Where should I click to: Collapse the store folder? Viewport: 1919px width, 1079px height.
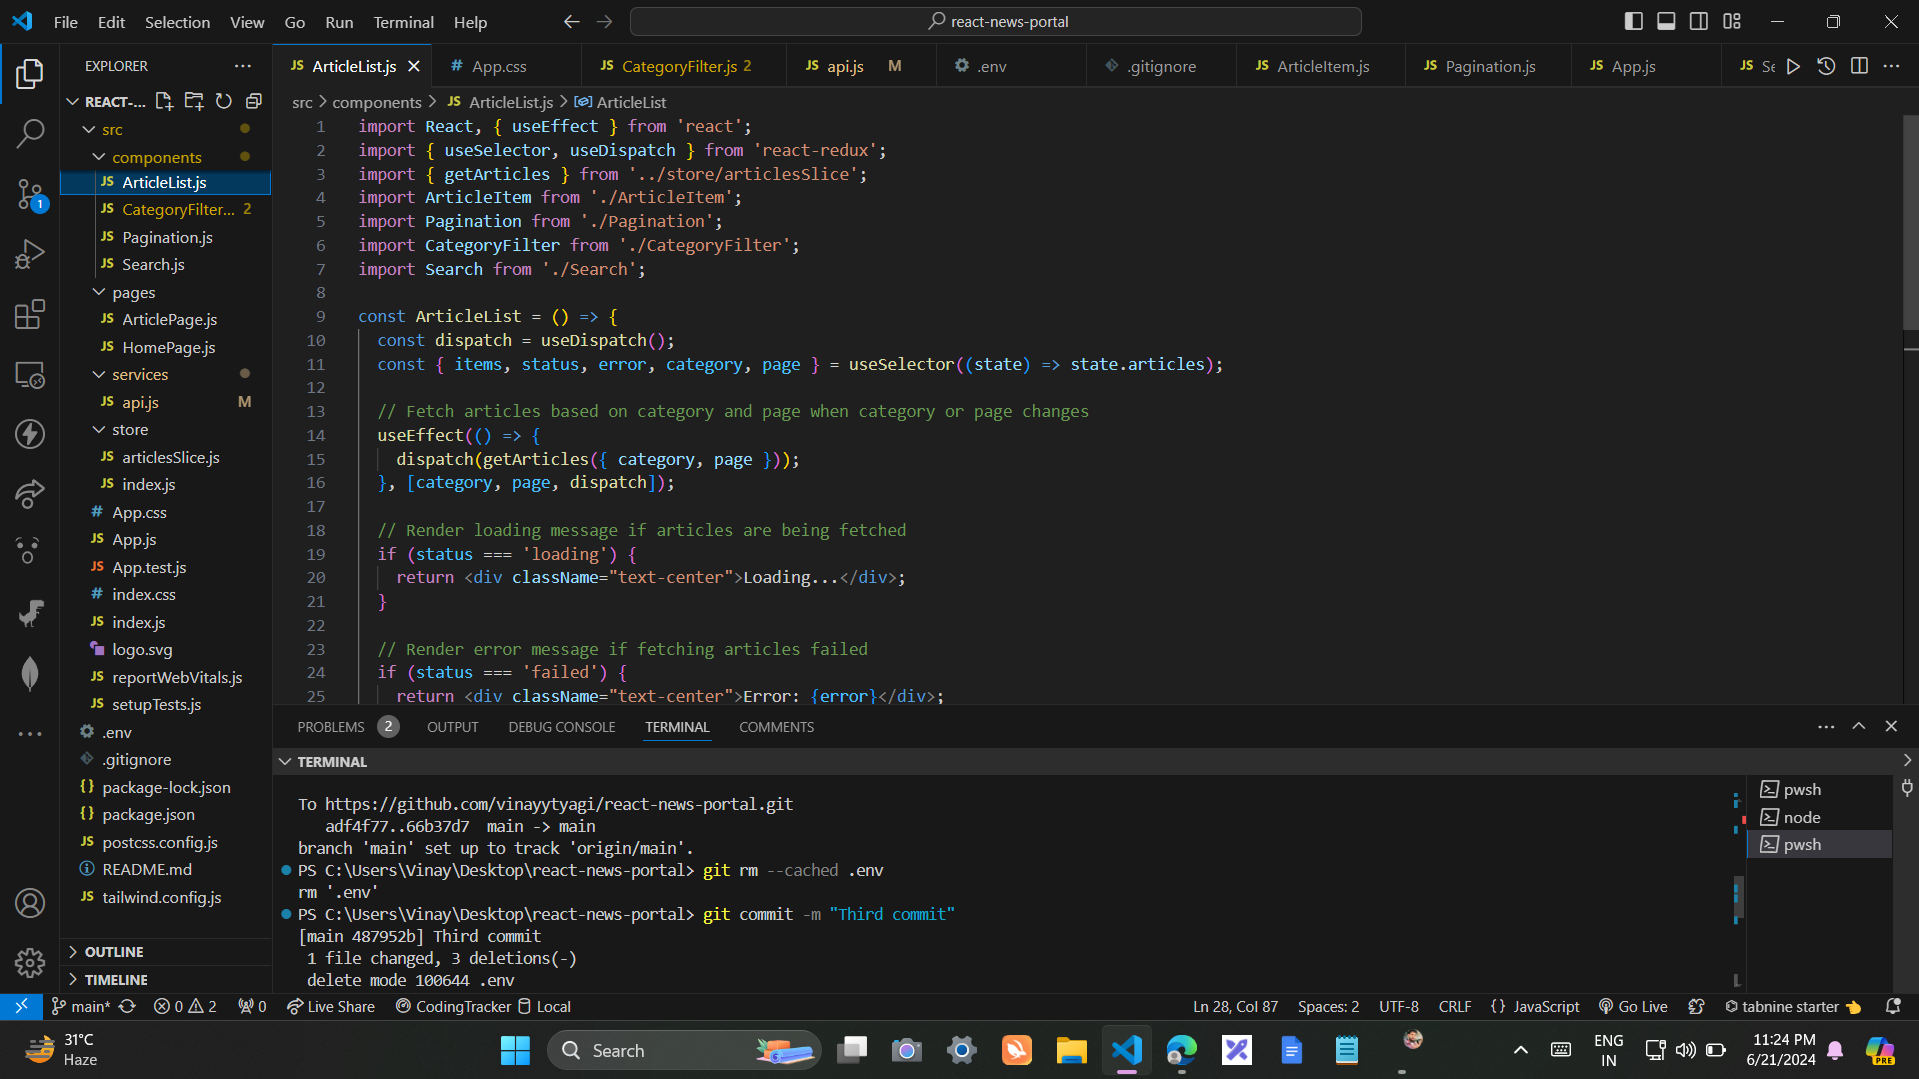[99, 429]
